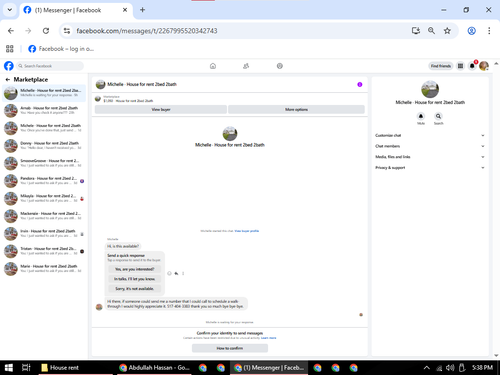Open the Irvin House for rent conversation
Screen dimensions: 500x375
coord(44,234)
